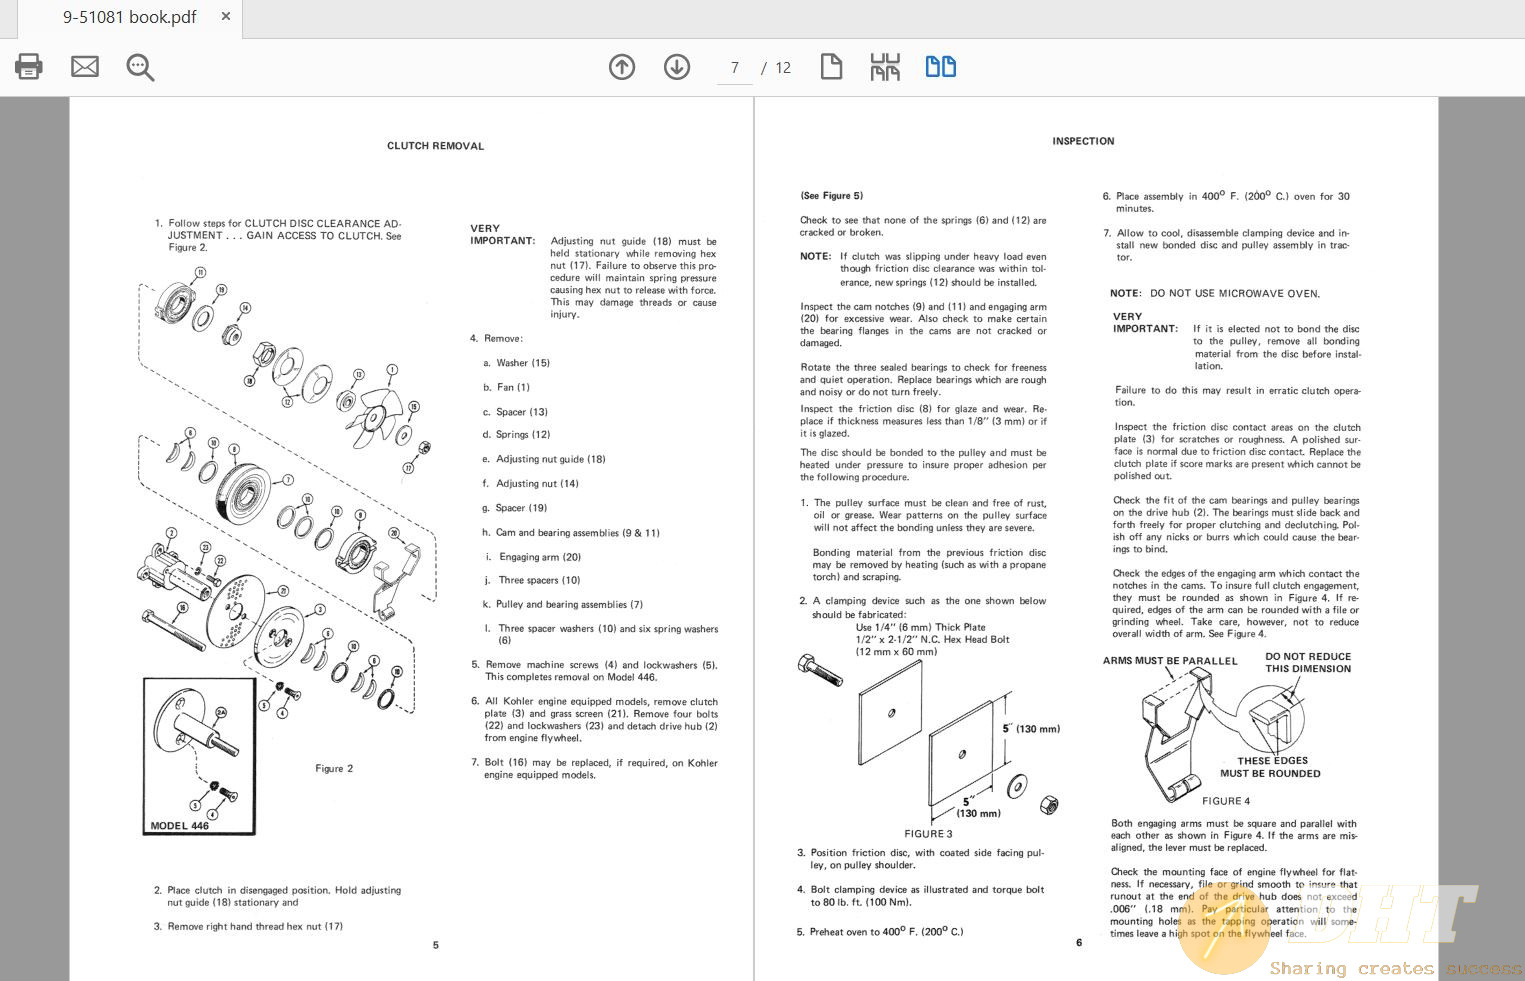This screenshot has height=981, width=1525.
Task: Click the 'FIGURE 3' caption
Action: (929, 834)
